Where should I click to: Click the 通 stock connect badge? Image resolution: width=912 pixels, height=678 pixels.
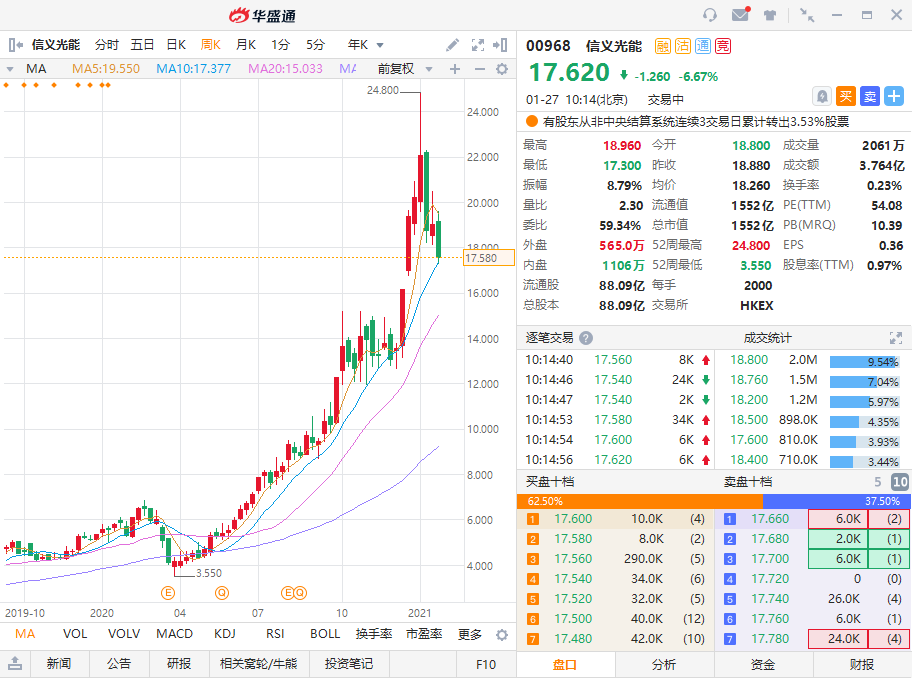[x=703, y=46]
